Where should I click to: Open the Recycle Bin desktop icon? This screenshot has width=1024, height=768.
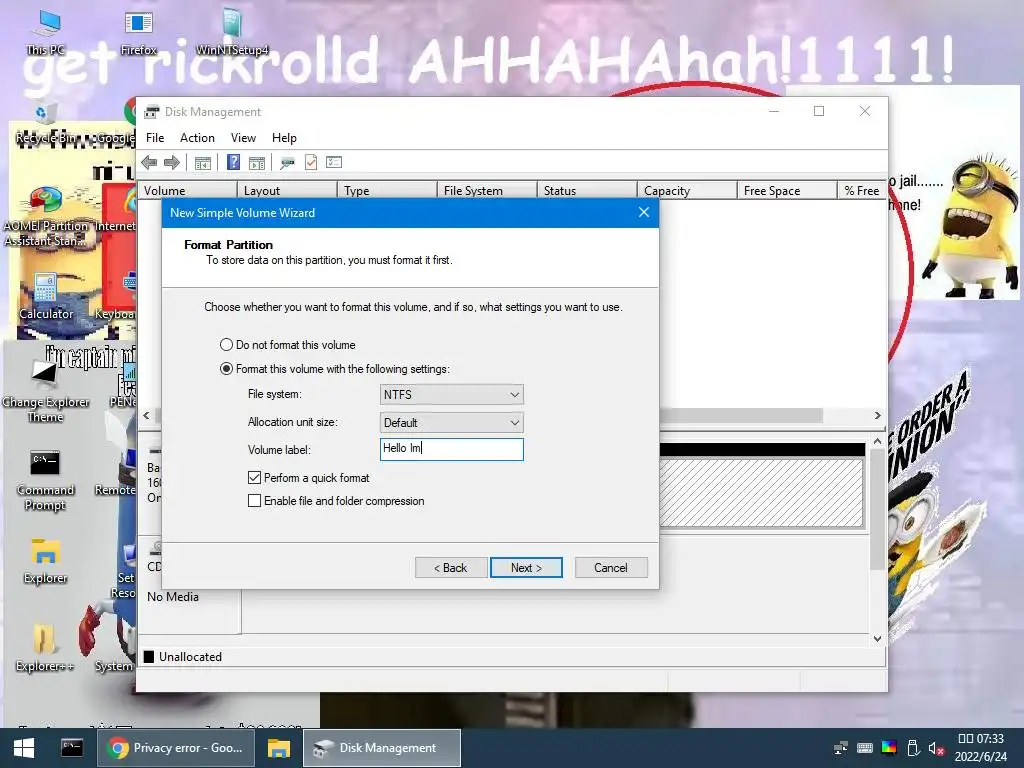click(x=45, y=123)
